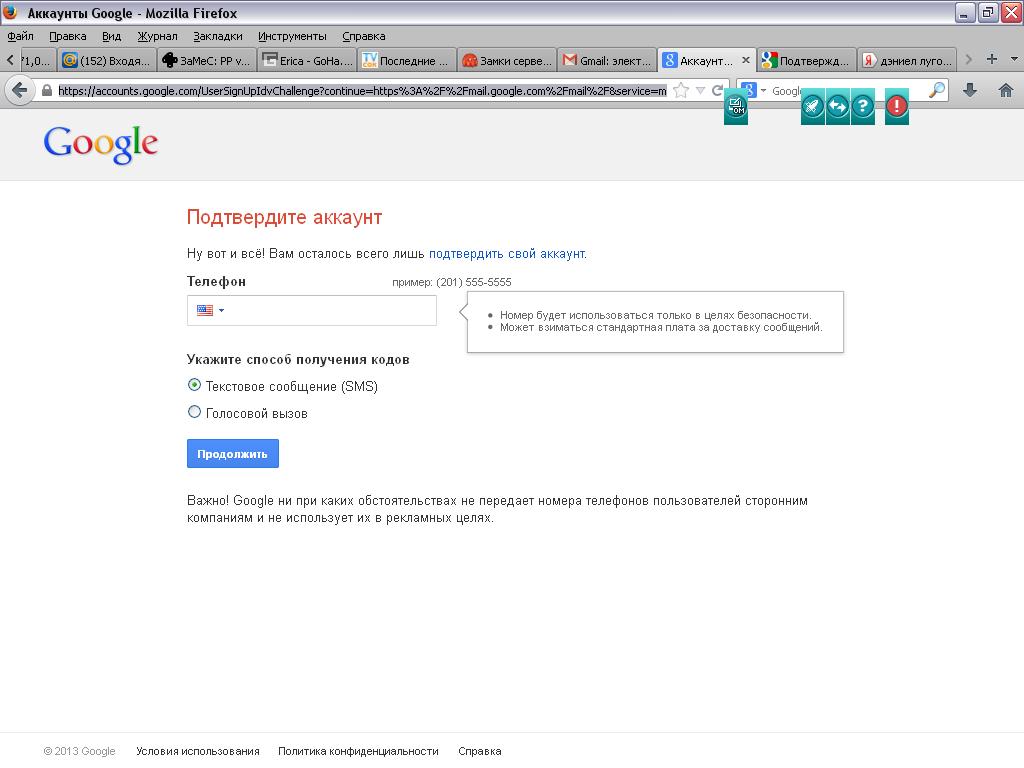1024x768 pixels.
Task: Open the search engine selector dropdown
Action: [x=763, y=91]
